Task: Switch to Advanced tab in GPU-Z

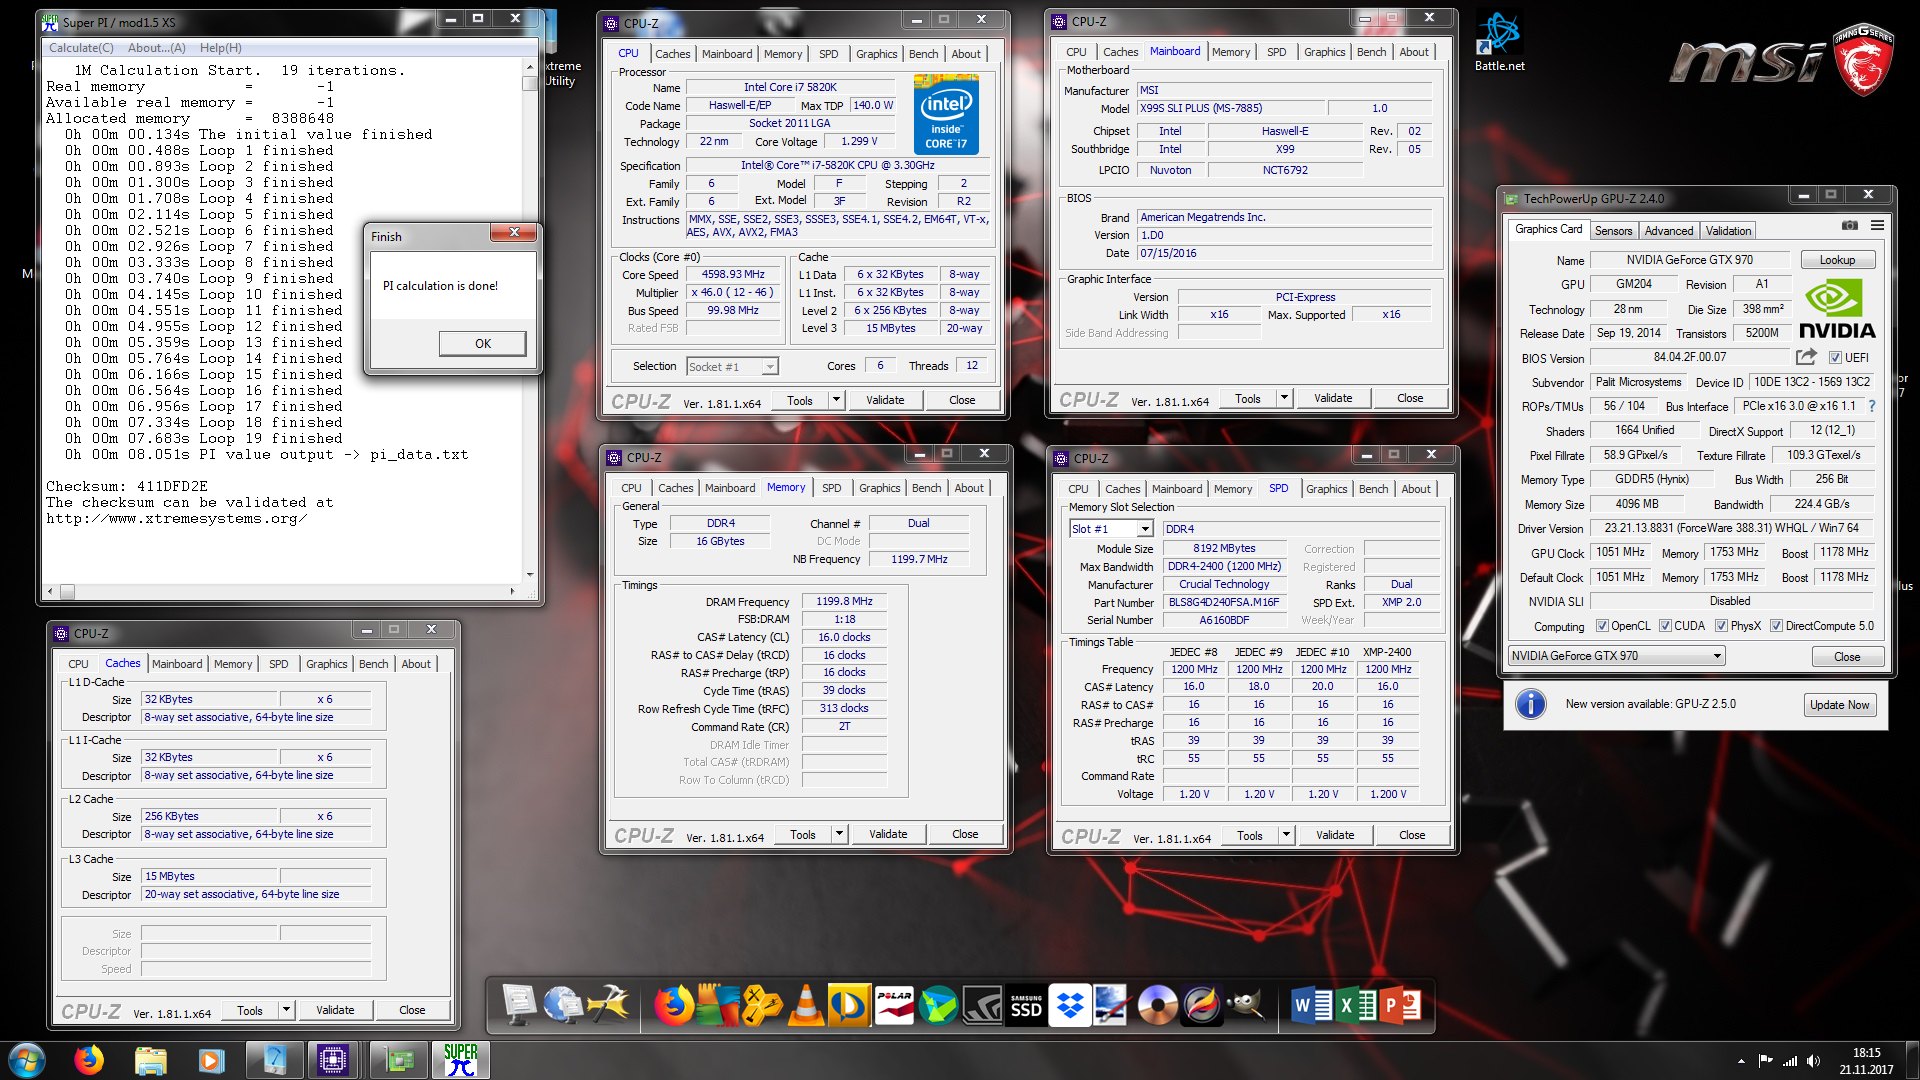Action: tap(1669, 231)
